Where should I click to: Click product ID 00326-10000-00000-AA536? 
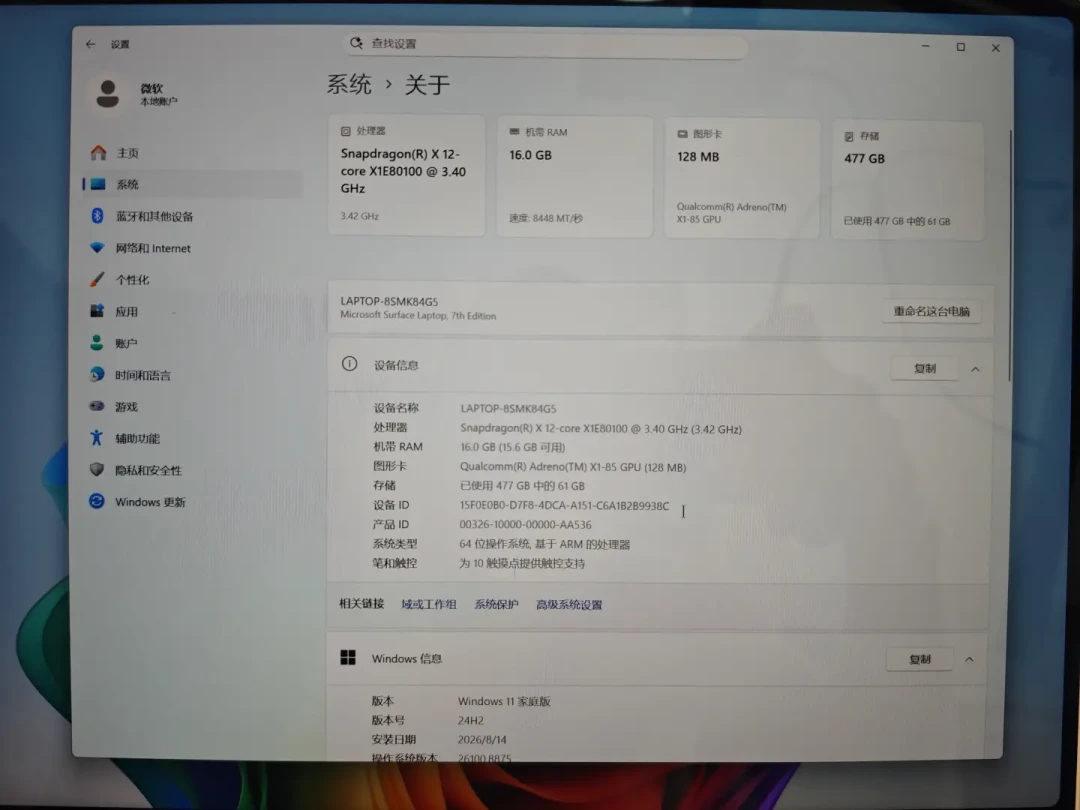pos(525,524)
